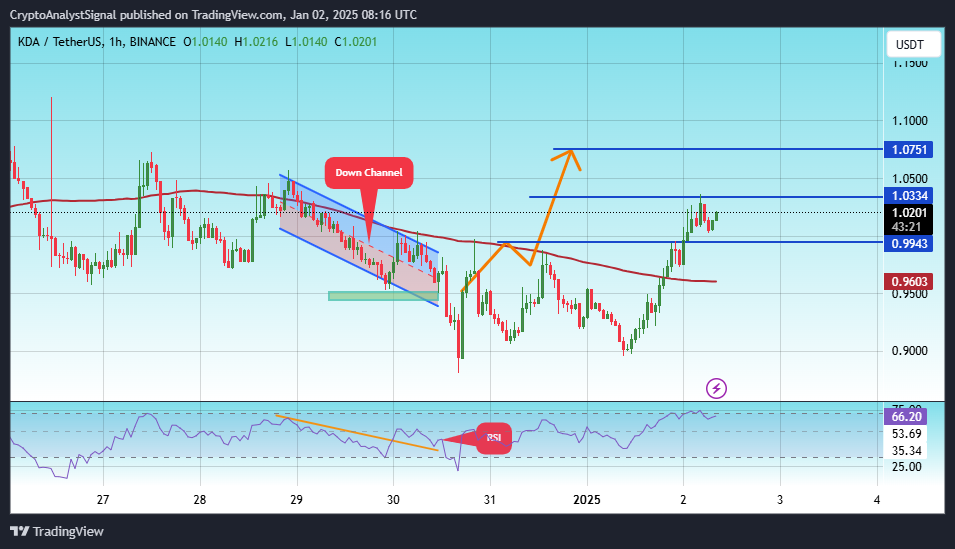Click the open value O1.0140

coord(205,42)
